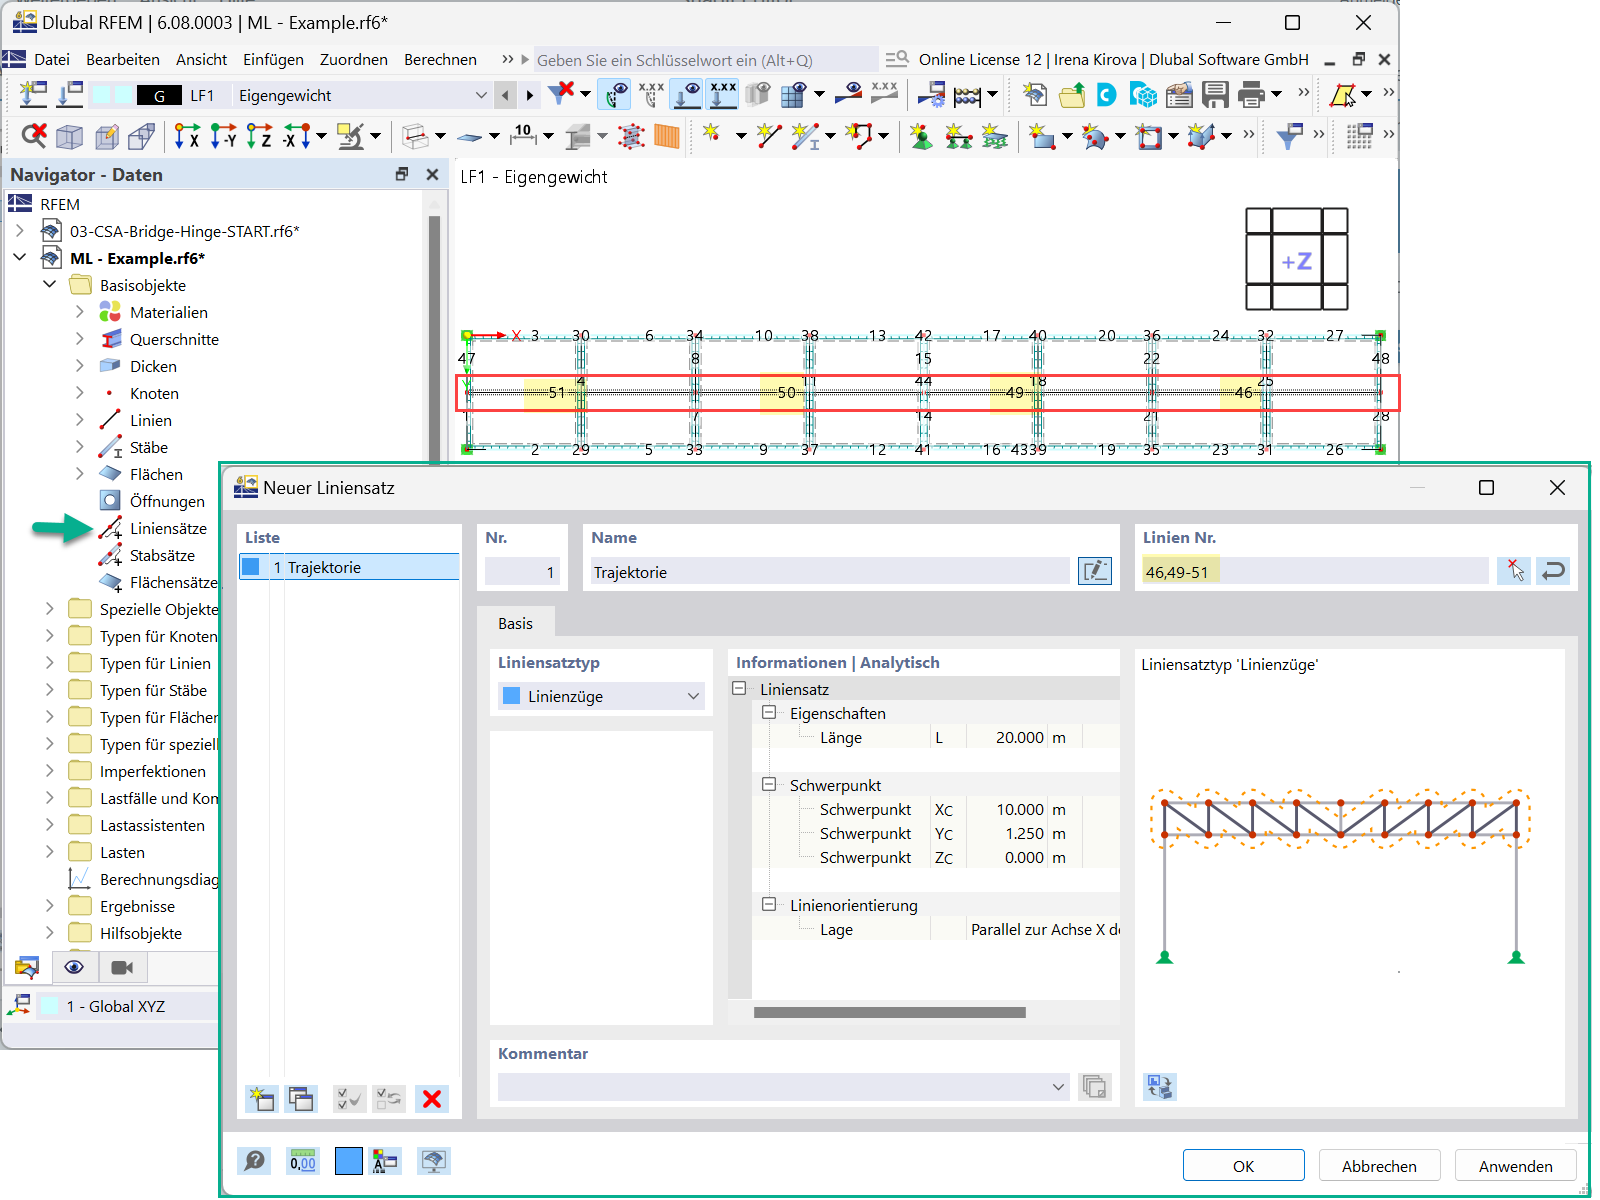
Task: Open the Bearbeiten menu
Action: 123,60
